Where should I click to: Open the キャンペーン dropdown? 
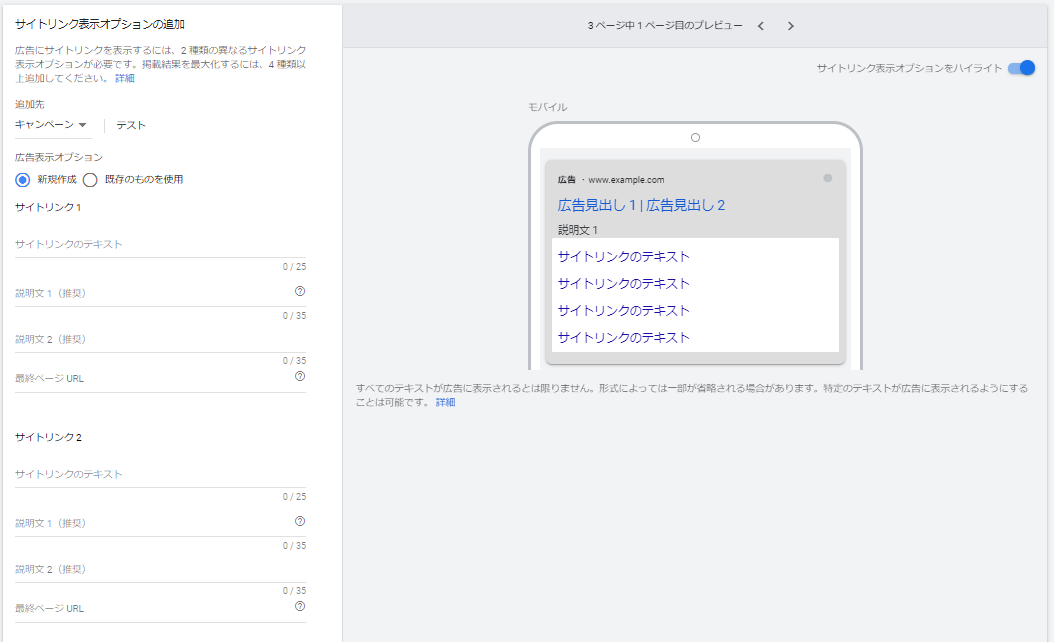(52, 125)
